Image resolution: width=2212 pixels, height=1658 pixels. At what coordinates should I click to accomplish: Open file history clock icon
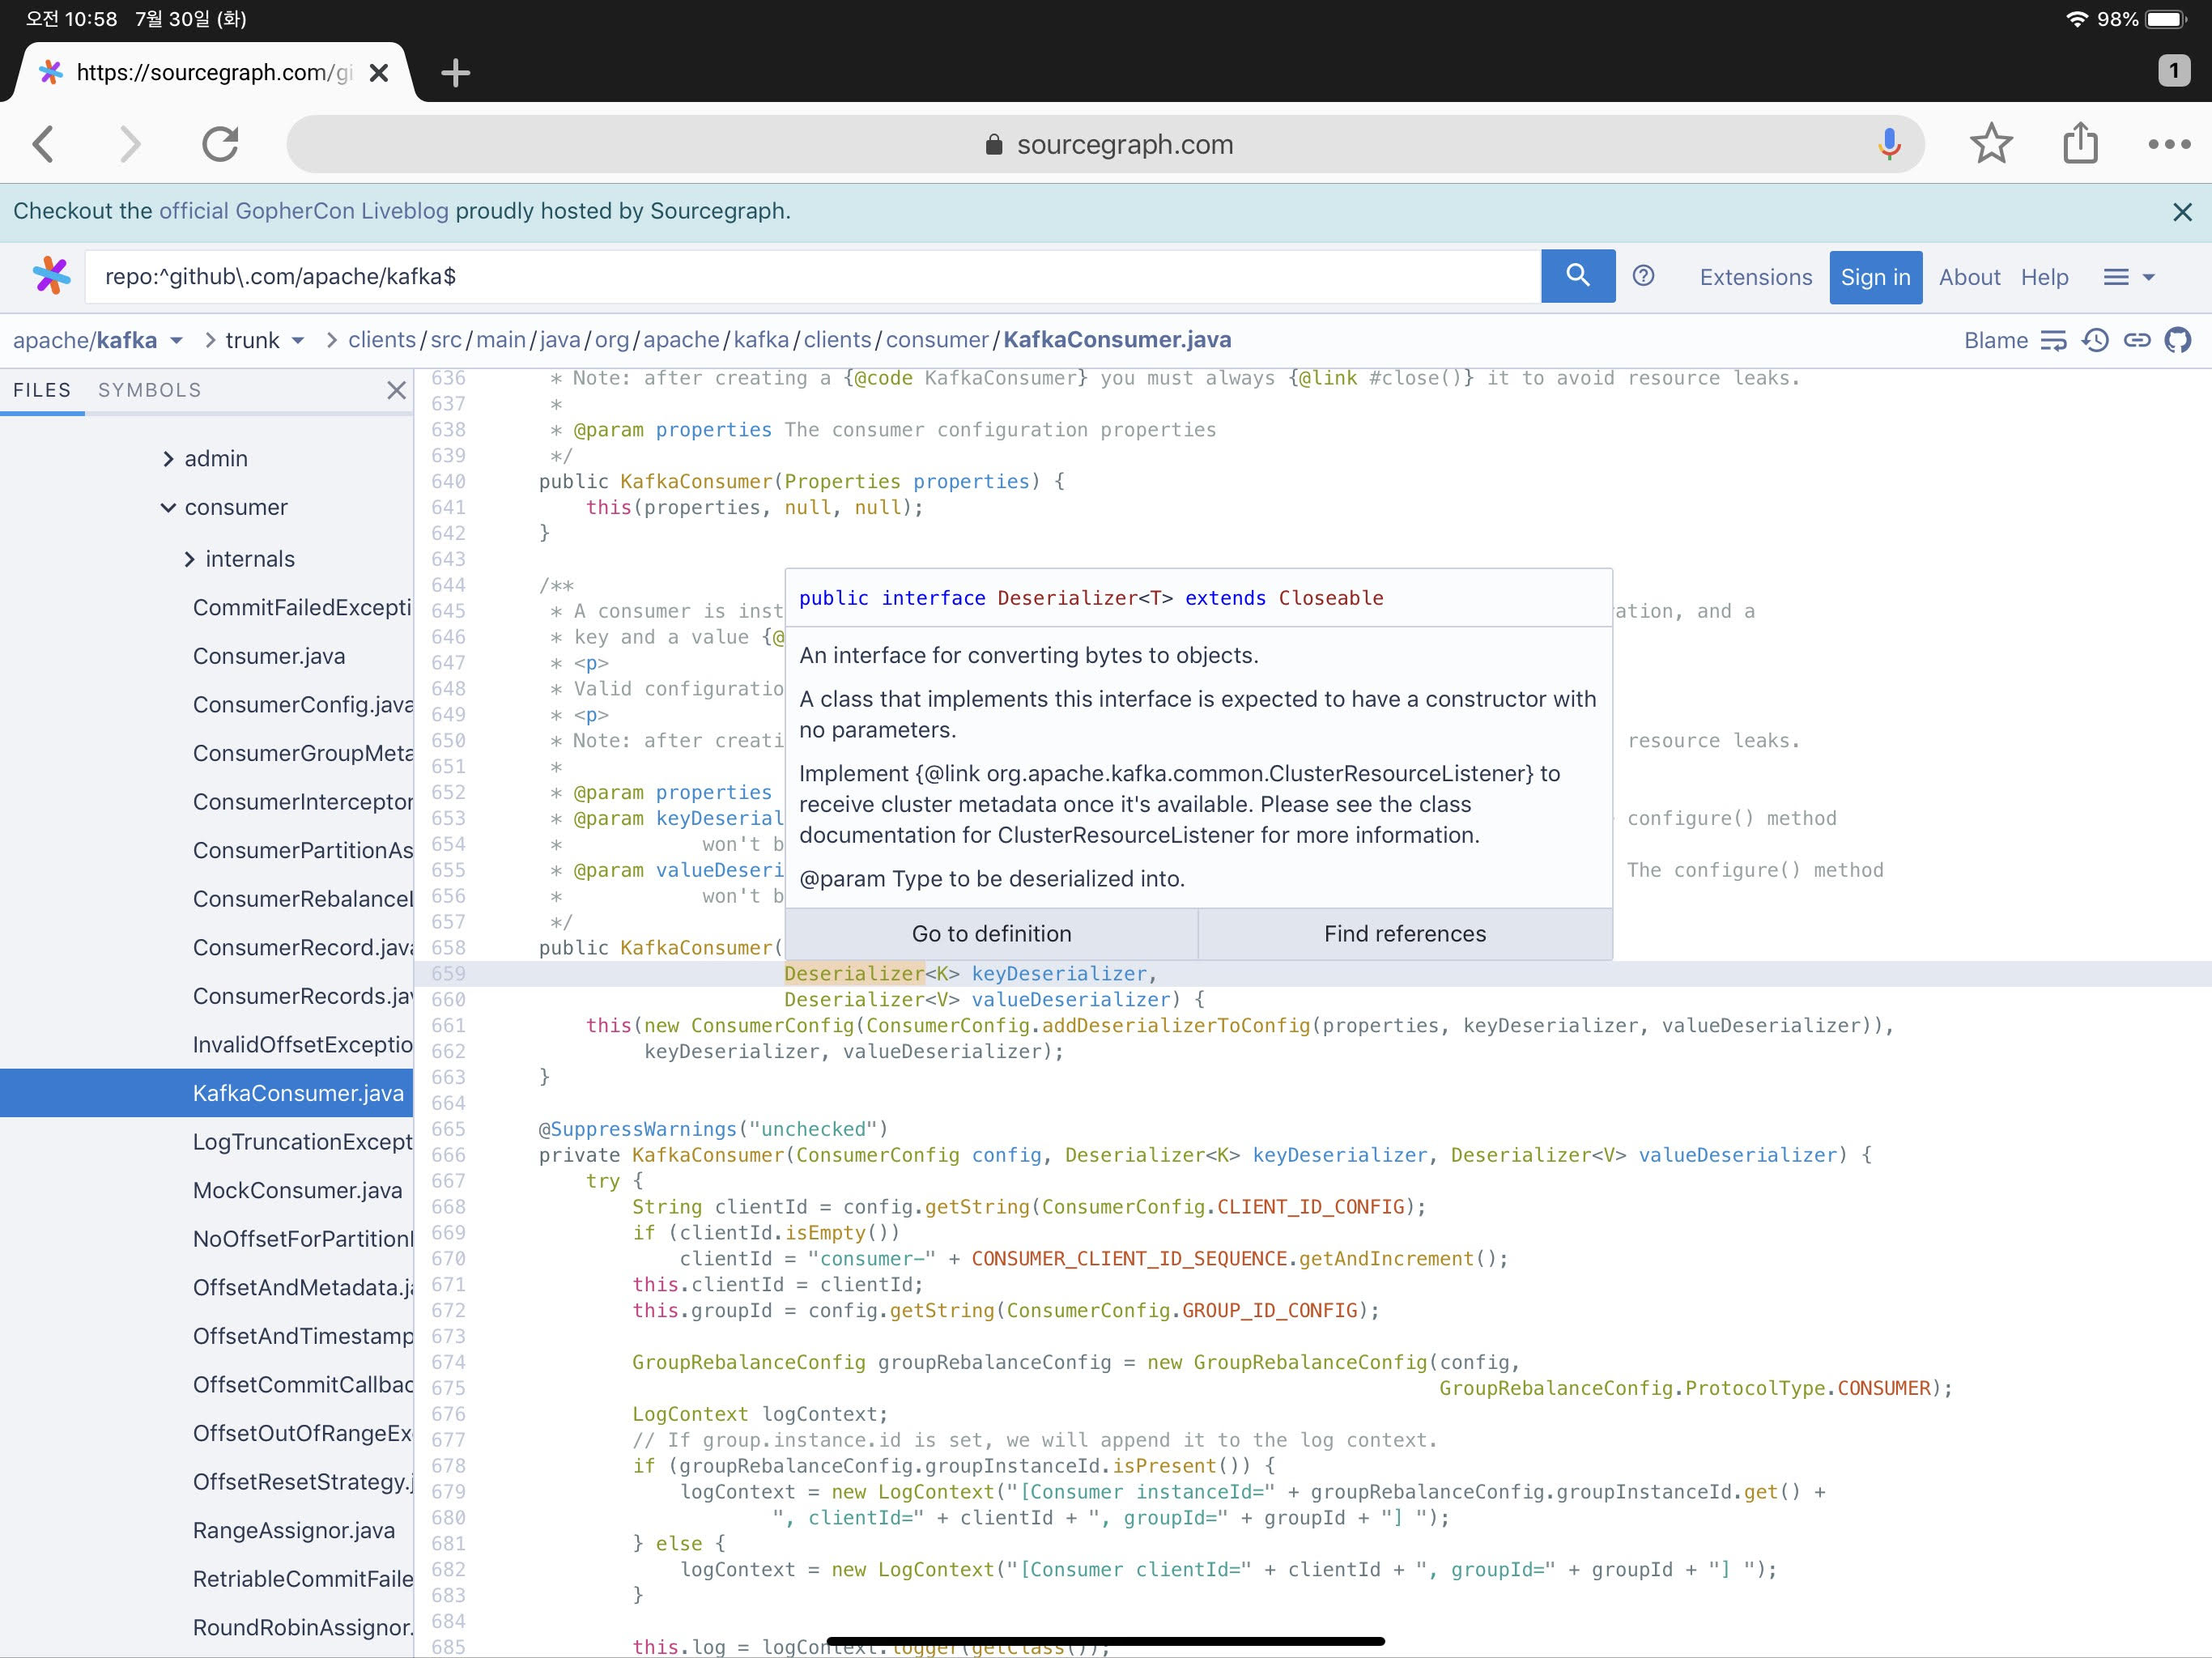(2095, 341)
